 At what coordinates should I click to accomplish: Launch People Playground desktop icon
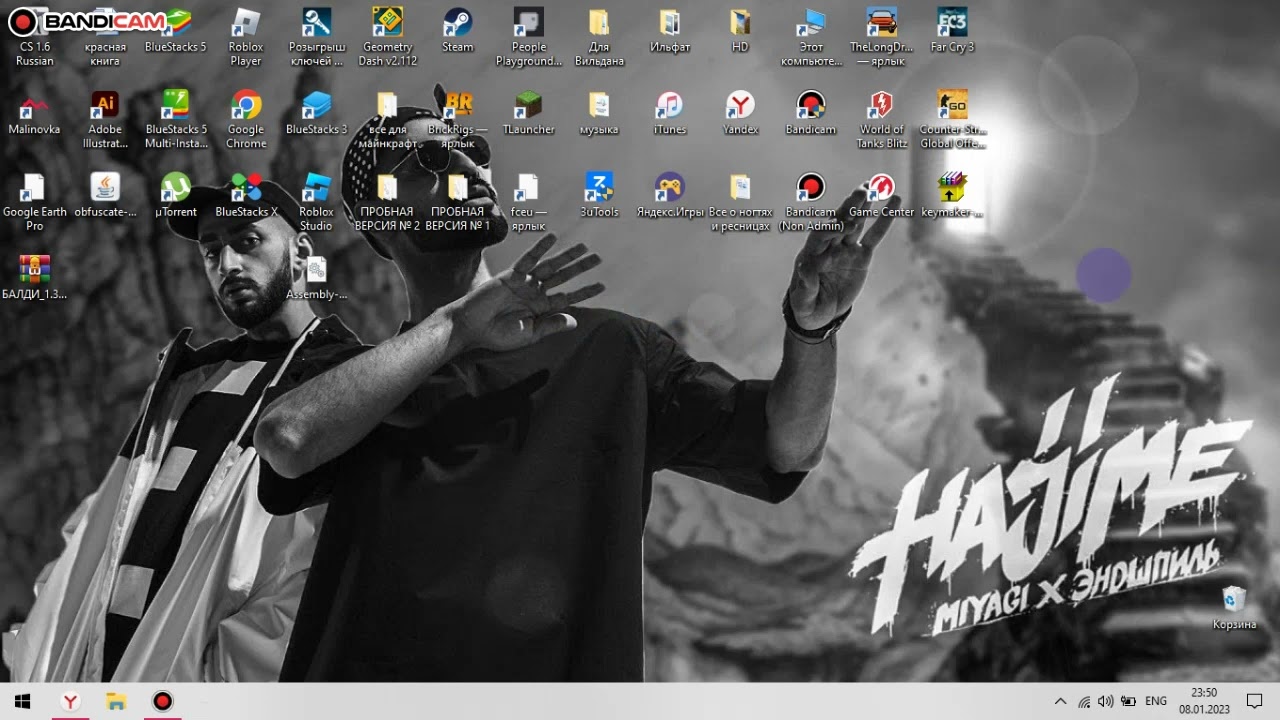(x=529, y=37)
